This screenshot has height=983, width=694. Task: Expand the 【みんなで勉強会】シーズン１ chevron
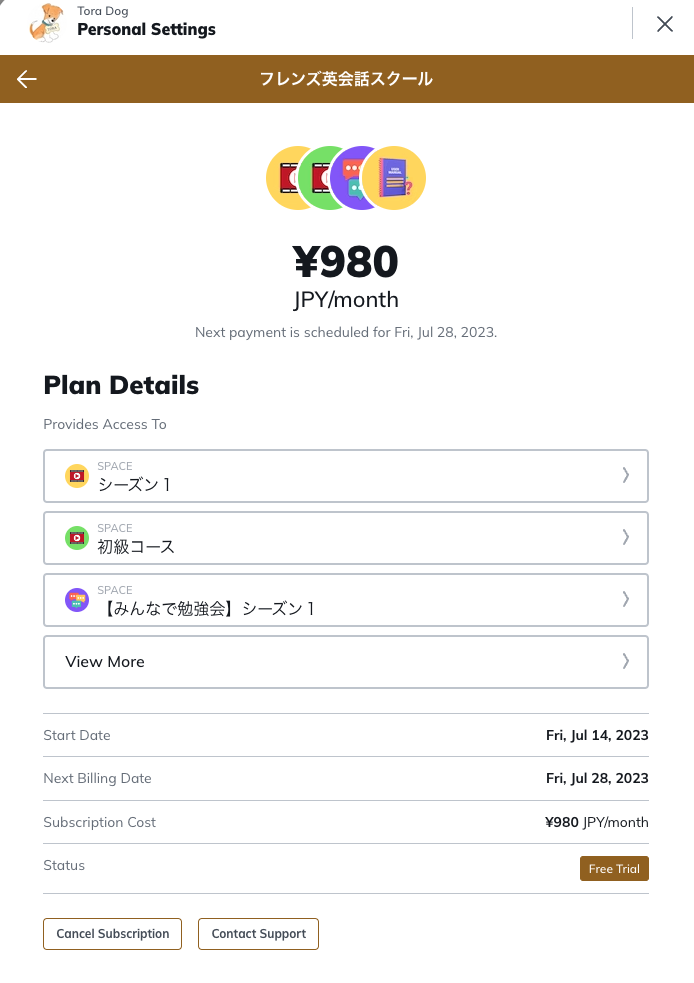[x=626, y=600]
